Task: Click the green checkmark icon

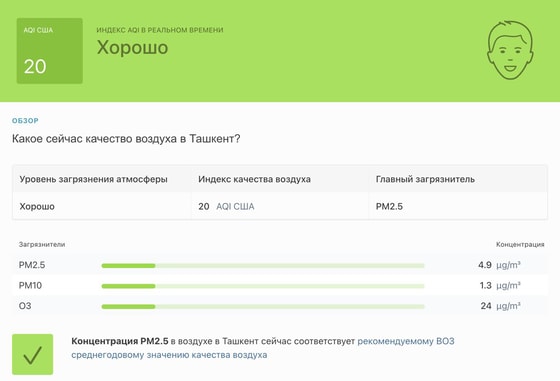Action: click(x=32, y=354)
